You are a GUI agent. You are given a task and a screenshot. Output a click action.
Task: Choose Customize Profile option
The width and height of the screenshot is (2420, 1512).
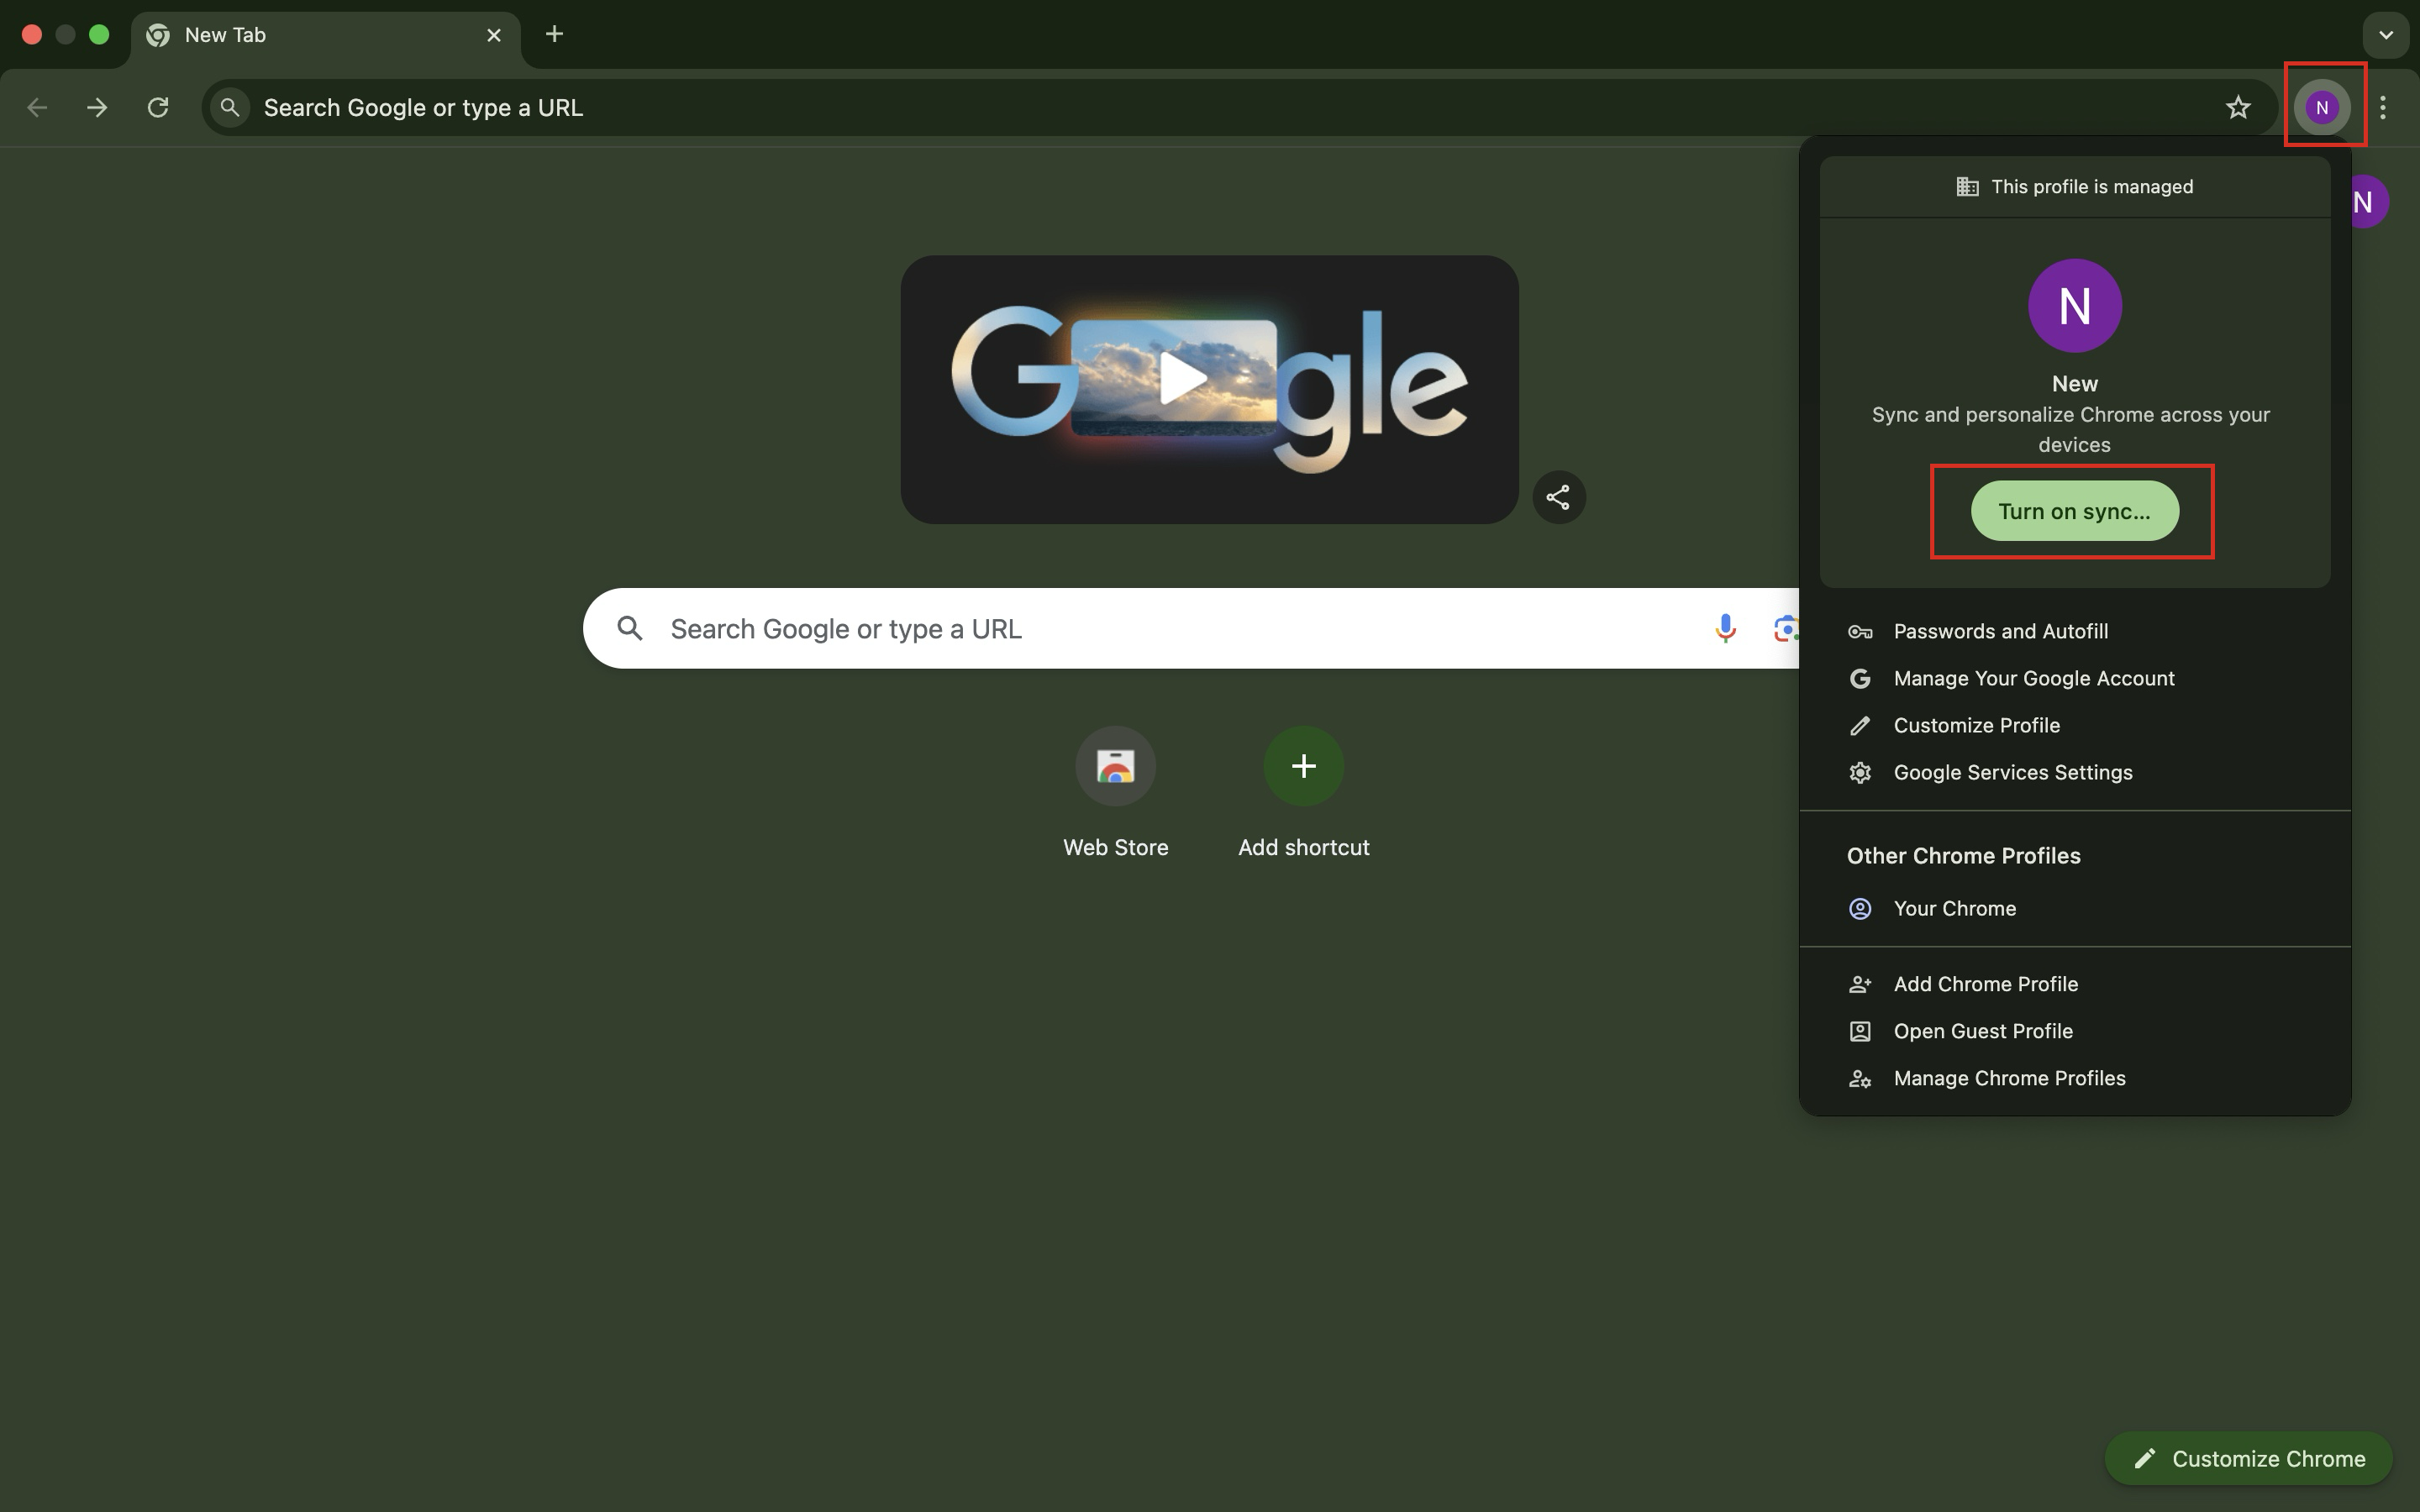[x=1976, y=725]
